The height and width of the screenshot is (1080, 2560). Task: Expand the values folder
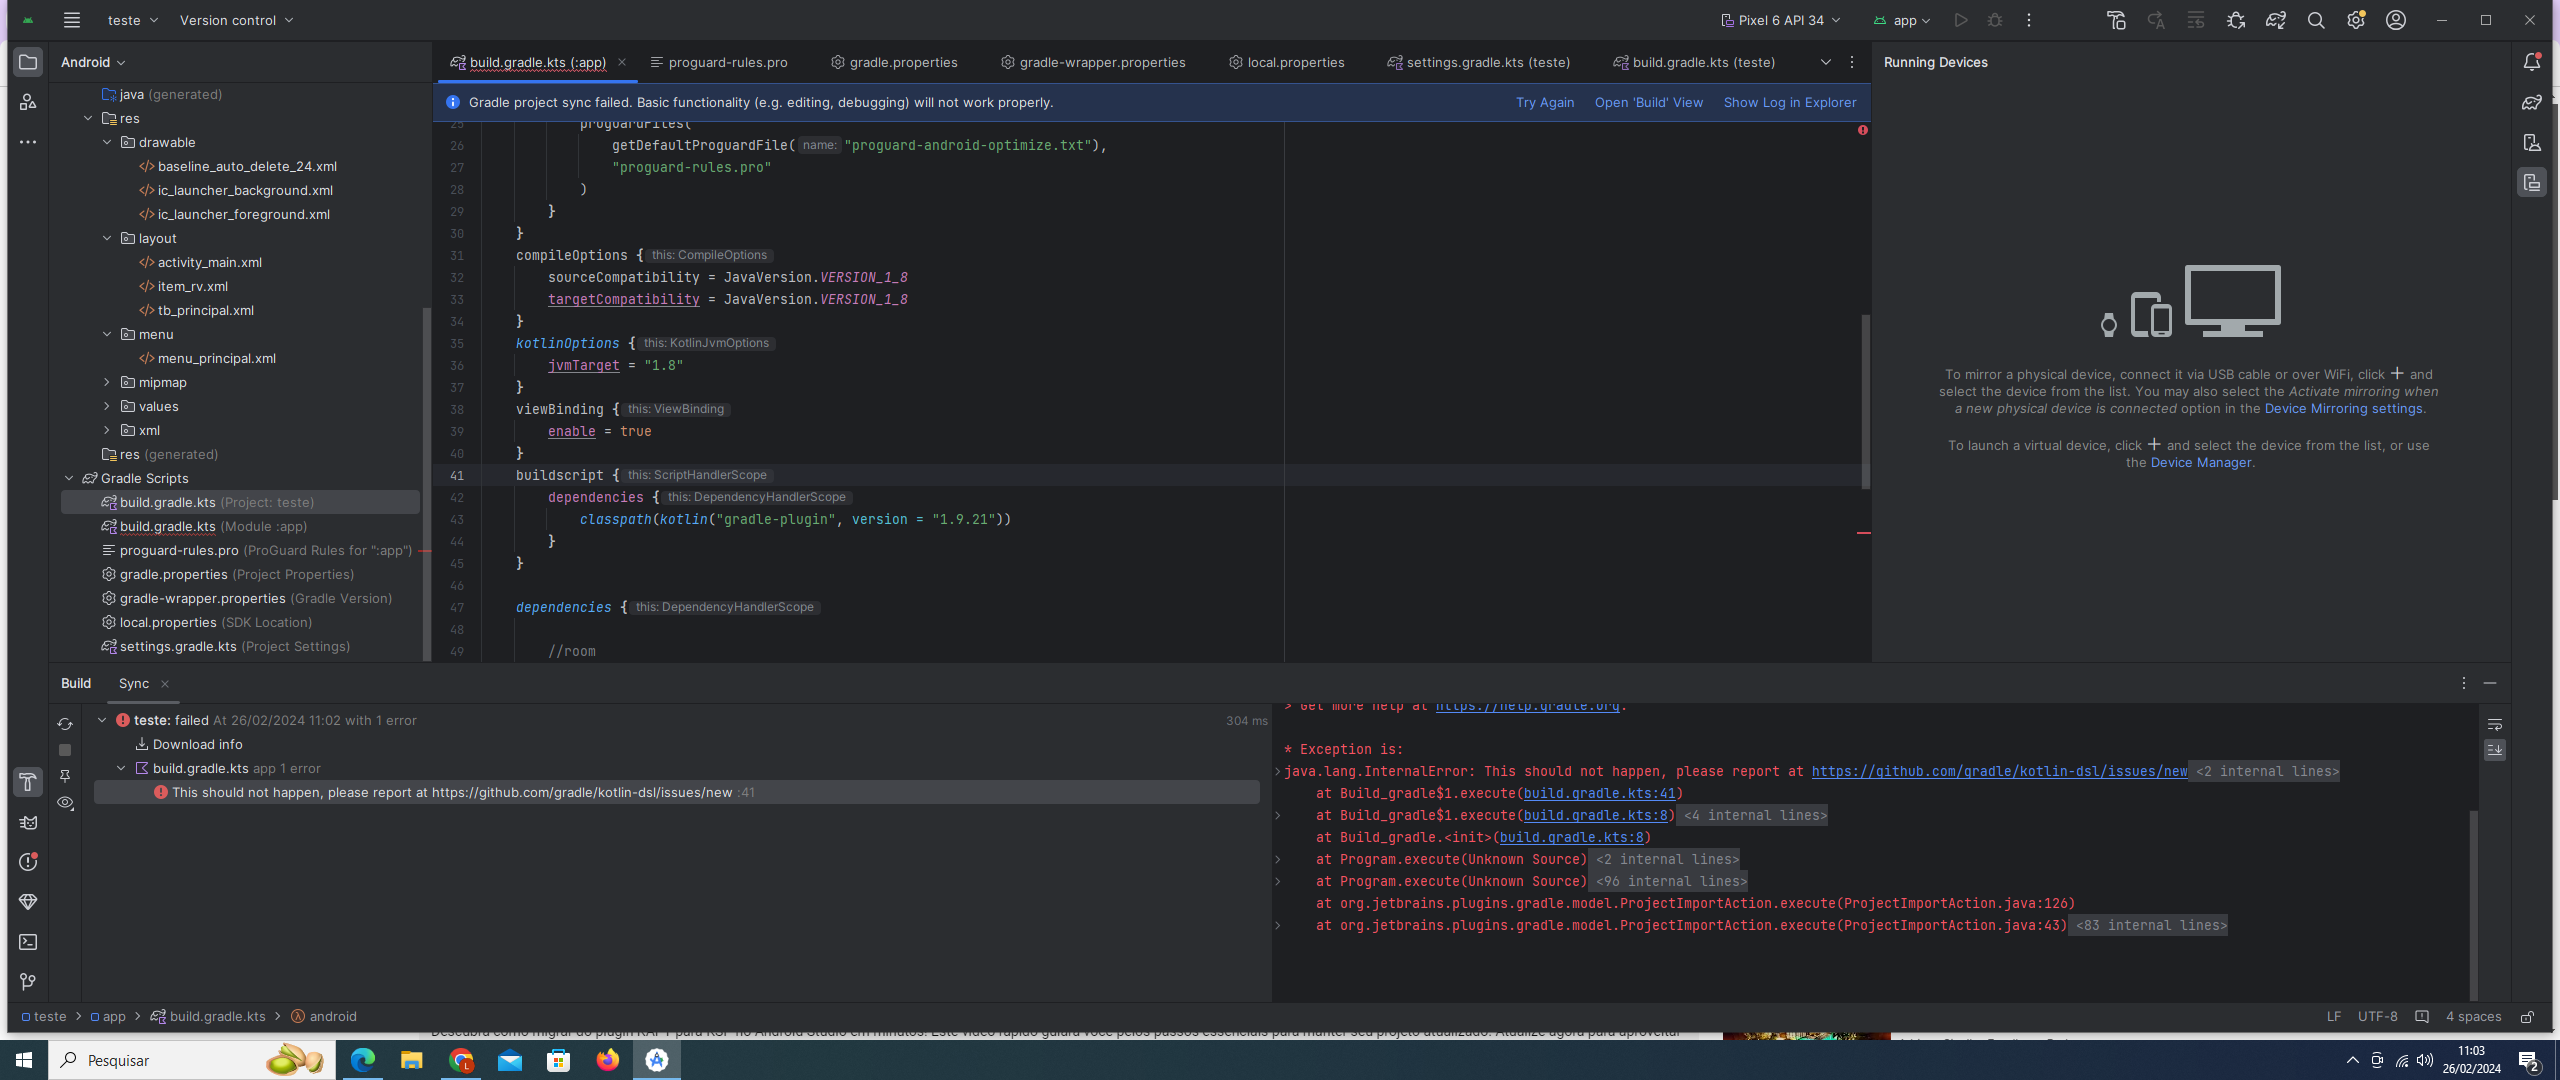click(x=107, y=406)
